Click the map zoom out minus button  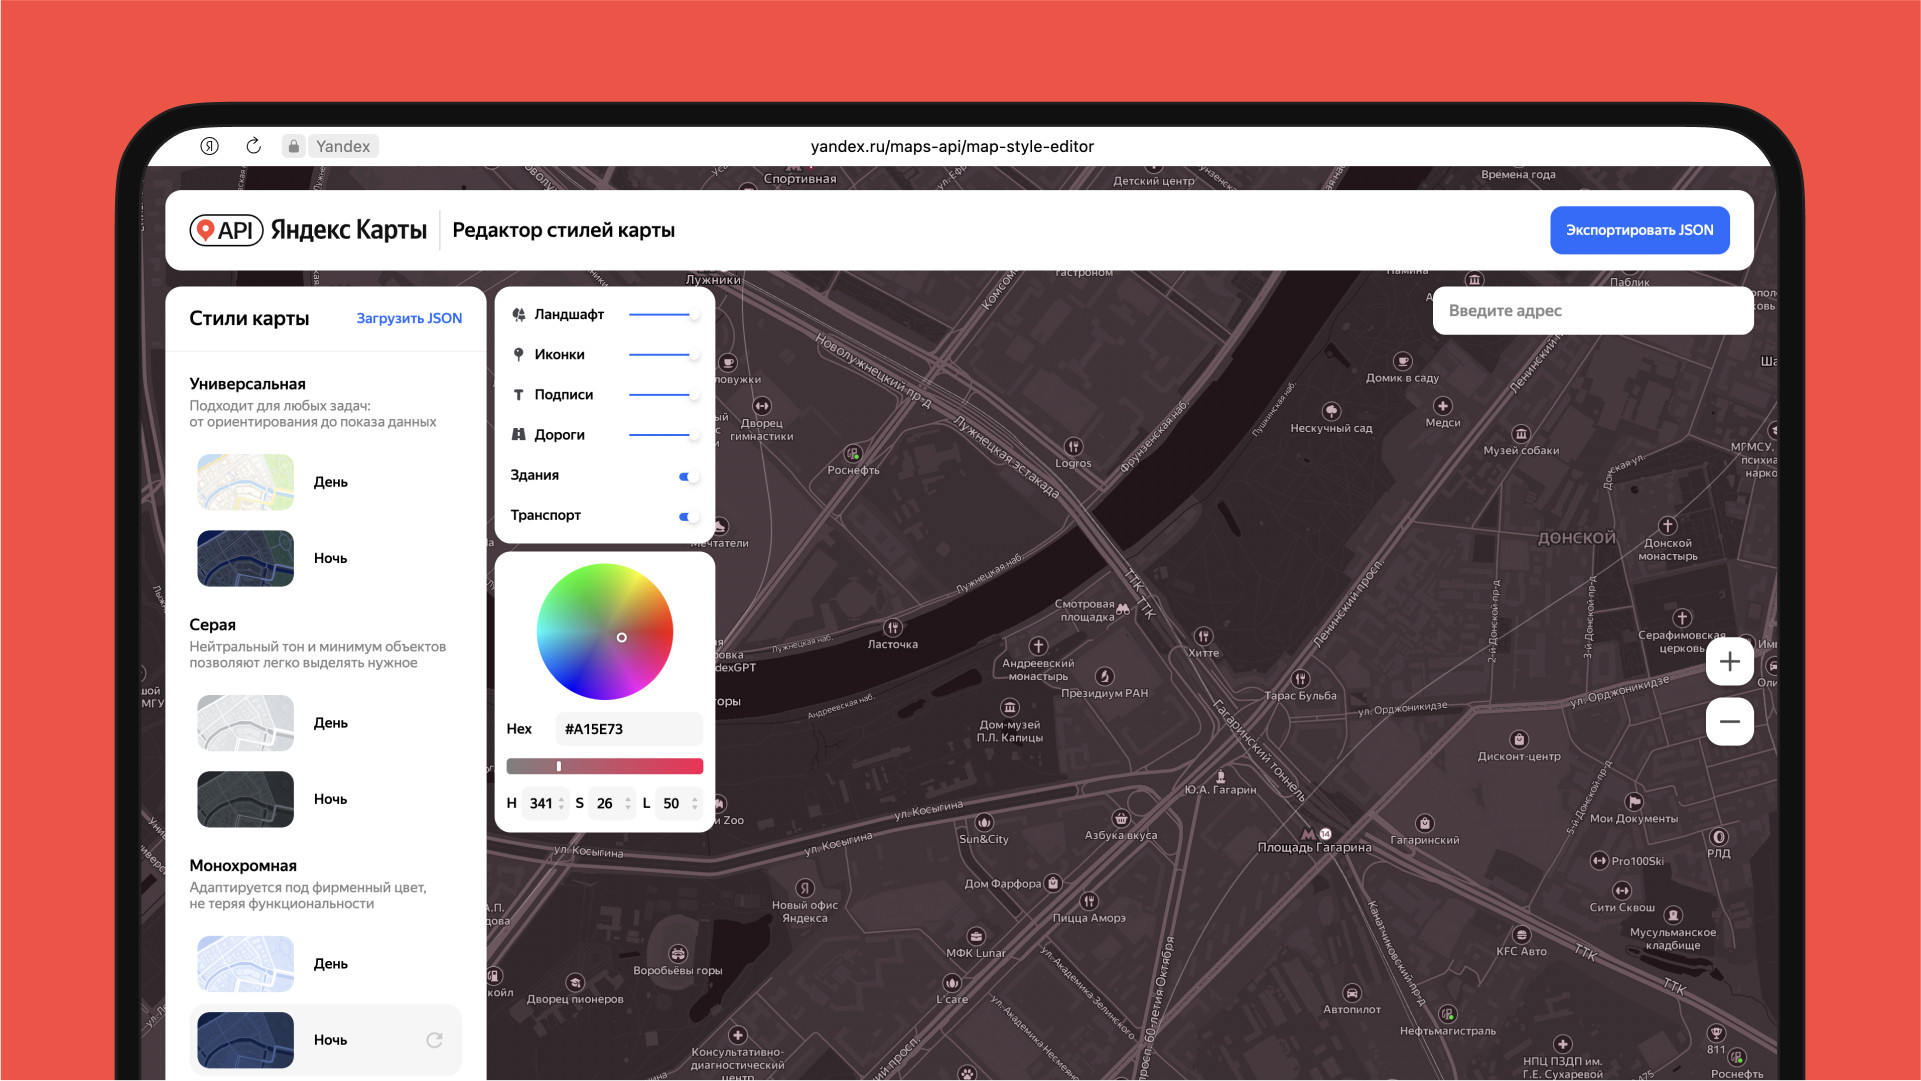1729,722
